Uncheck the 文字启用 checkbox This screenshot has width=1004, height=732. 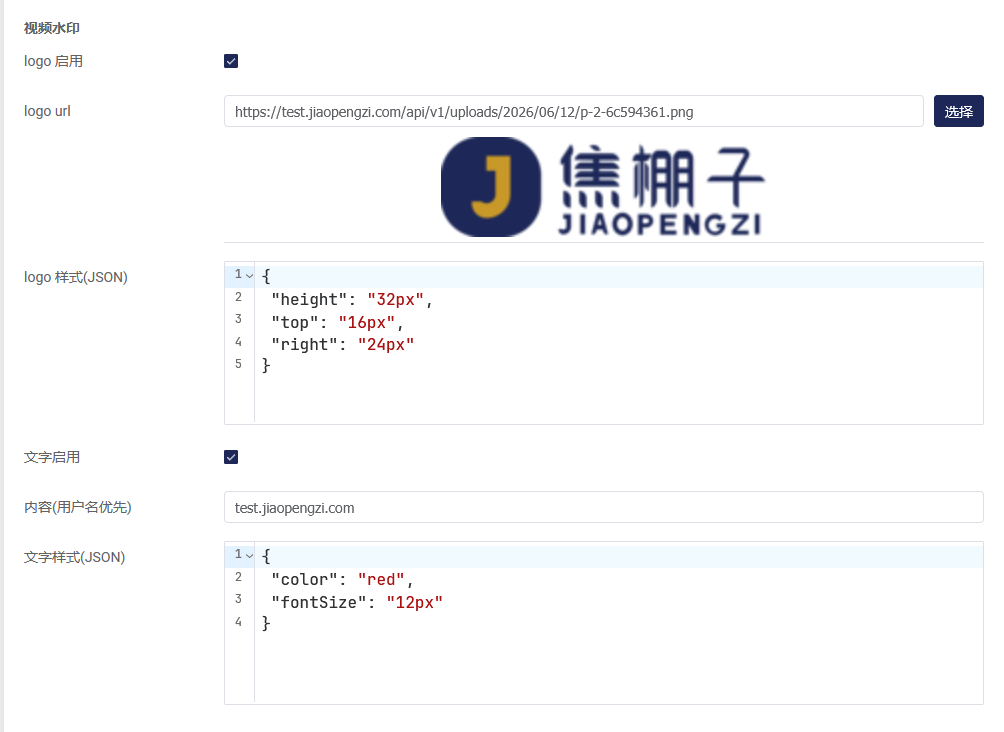(x=231, y=457)
